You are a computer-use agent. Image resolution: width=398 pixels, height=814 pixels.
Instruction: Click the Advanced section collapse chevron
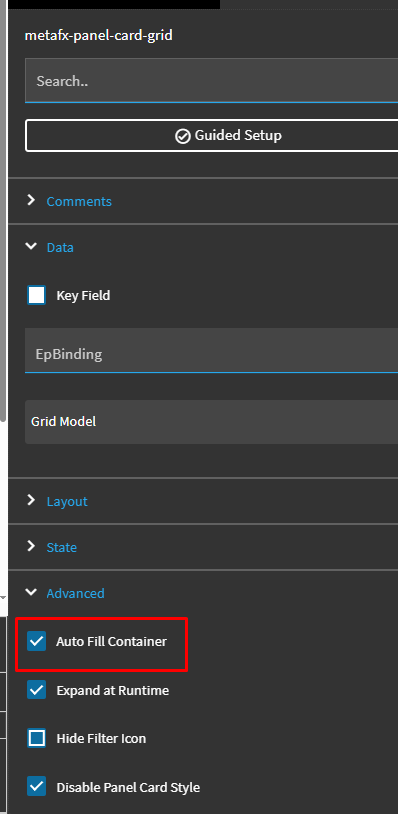(31, 592)
